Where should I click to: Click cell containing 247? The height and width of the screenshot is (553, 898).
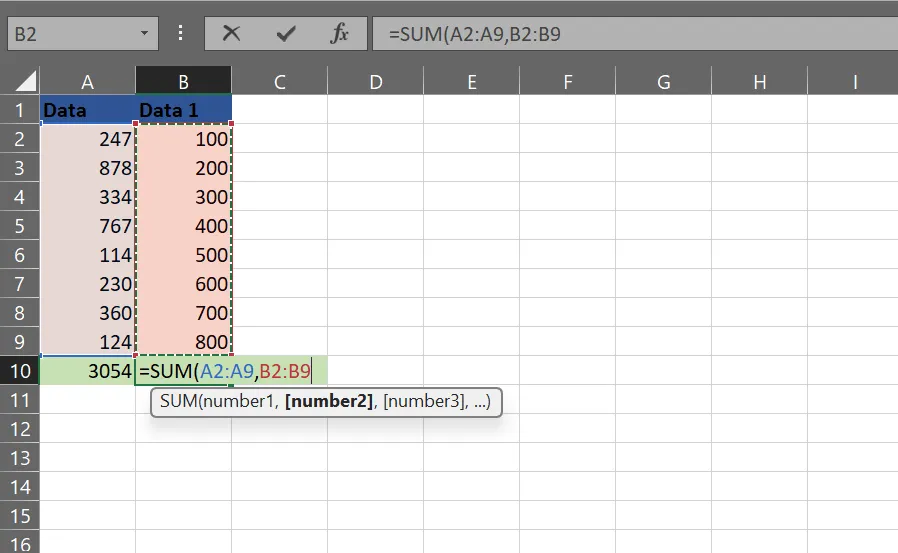(x=87, y=139)
